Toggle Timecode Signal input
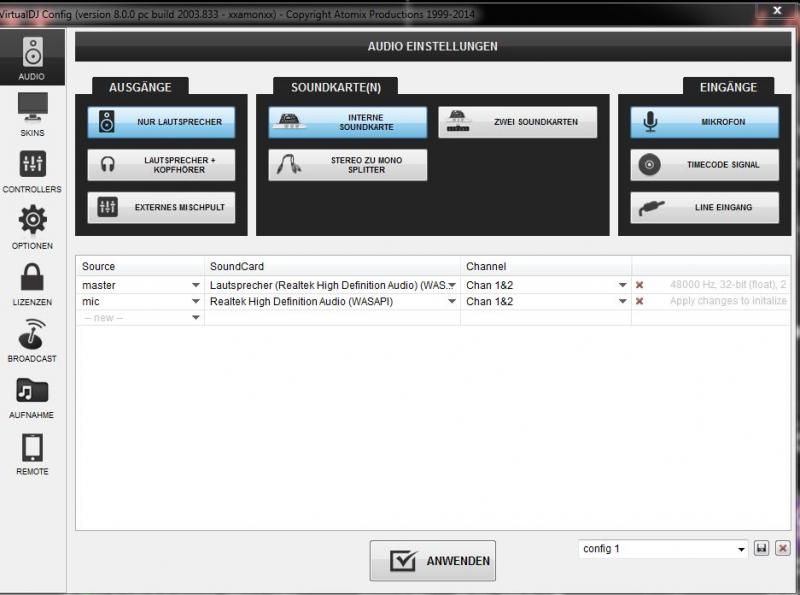Screen dimensions: 800x595 coord(705,165)
